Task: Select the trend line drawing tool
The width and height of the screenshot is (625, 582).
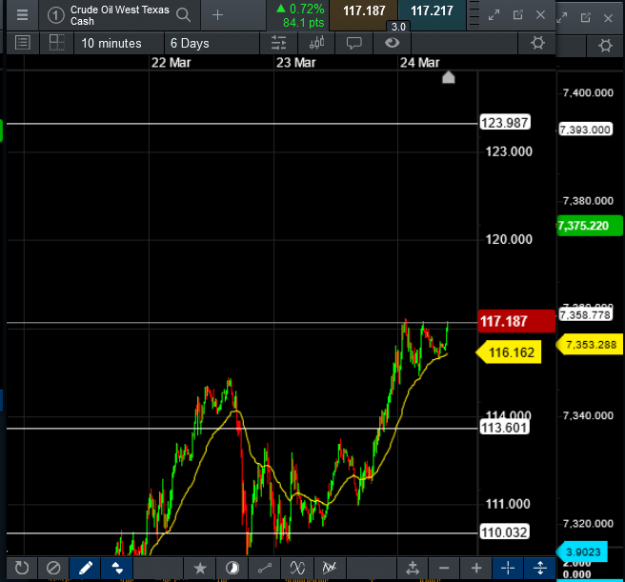Action: [x=265, y=568]
